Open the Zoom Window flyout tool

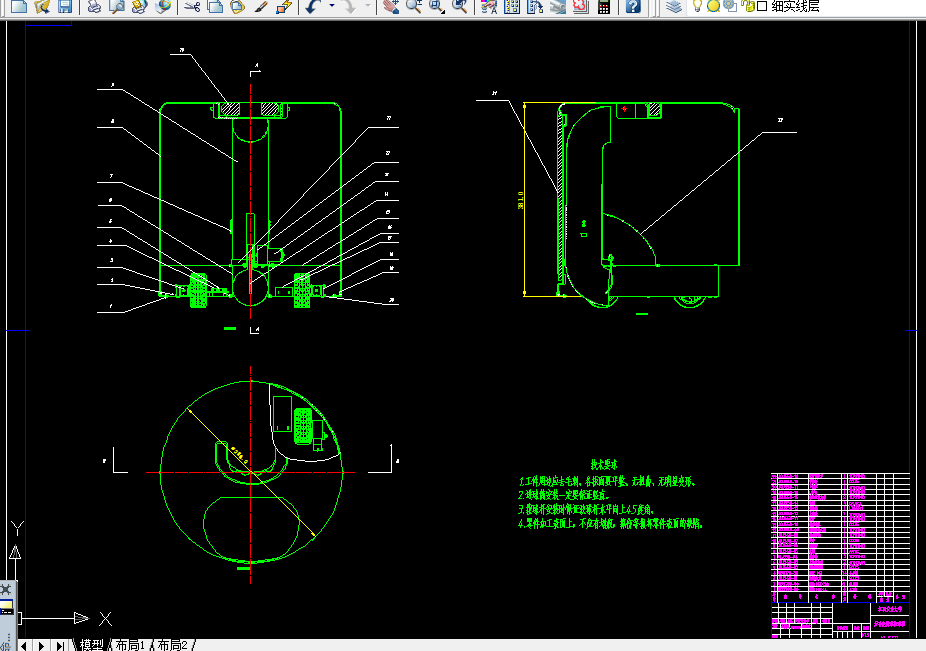pos(436,6)
